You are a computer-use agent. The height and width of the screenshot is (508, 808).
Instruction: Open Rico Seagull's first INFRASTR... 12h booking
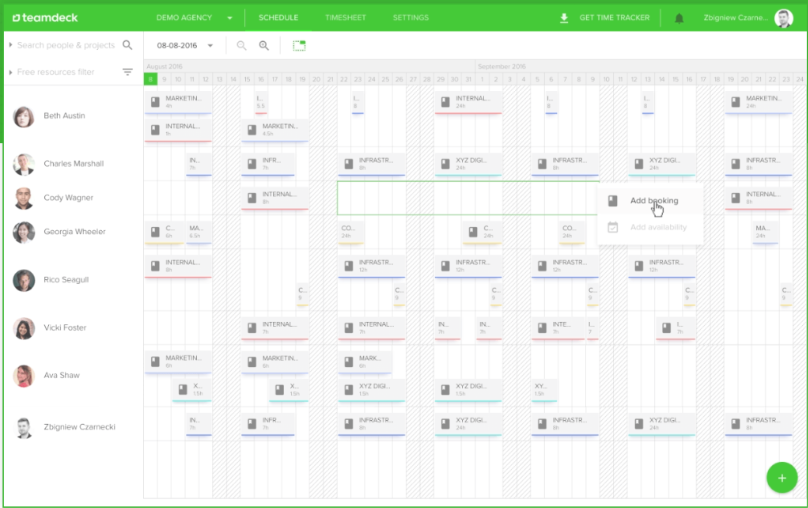371,266
